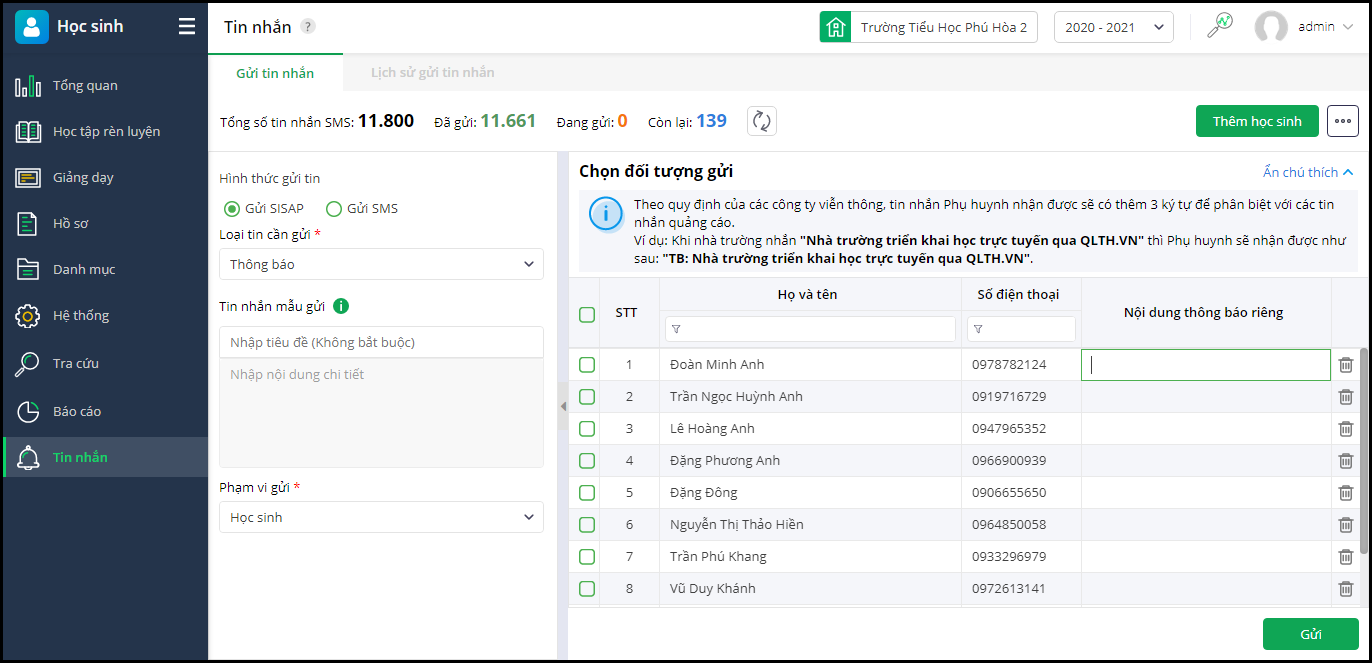1372x663 pixels.
Task: Select the Gửi SMS radio option
Action: click(335, 209)
